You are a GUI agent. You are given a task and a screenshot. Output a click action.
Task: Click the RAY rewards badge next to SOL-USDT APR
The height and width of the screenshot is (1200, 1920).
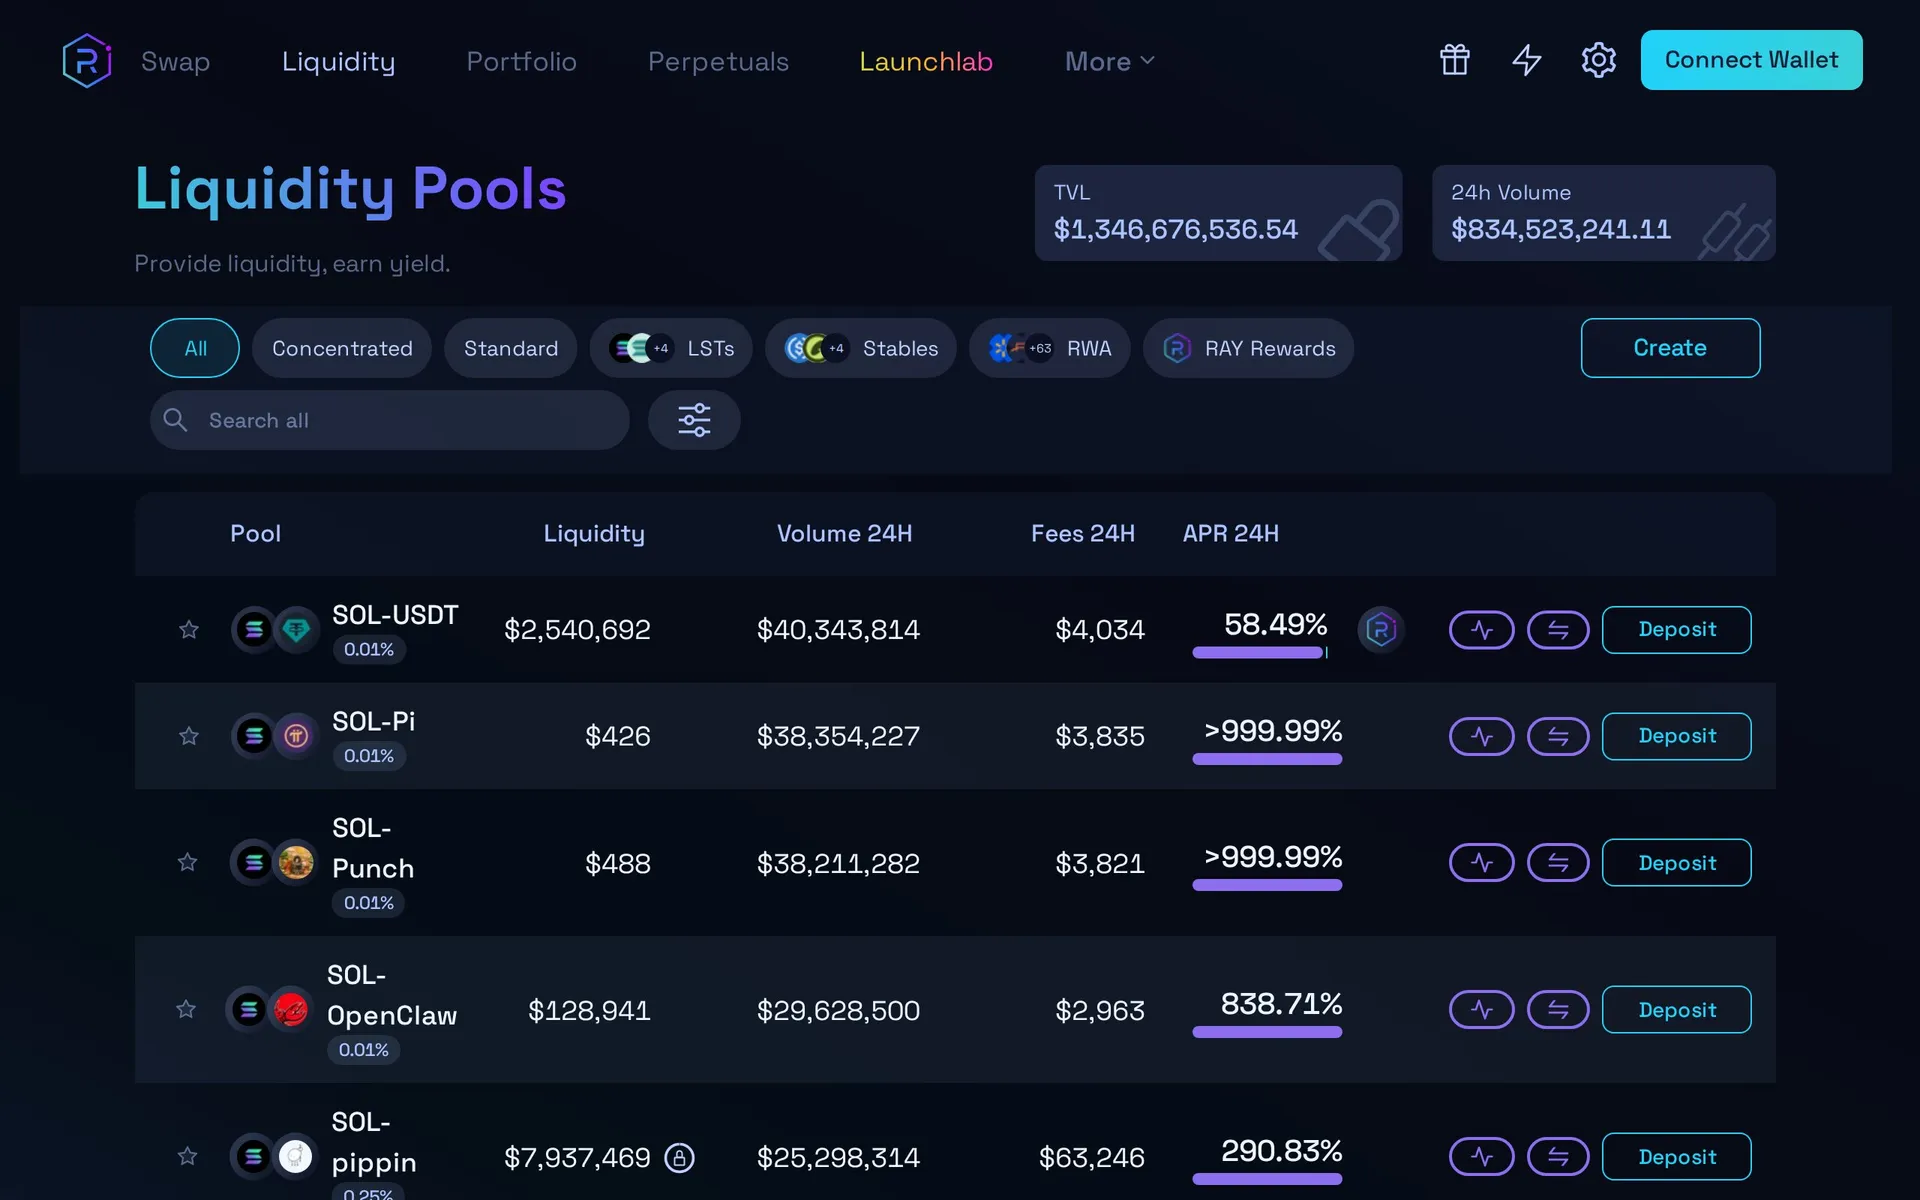coord(1381,630)
